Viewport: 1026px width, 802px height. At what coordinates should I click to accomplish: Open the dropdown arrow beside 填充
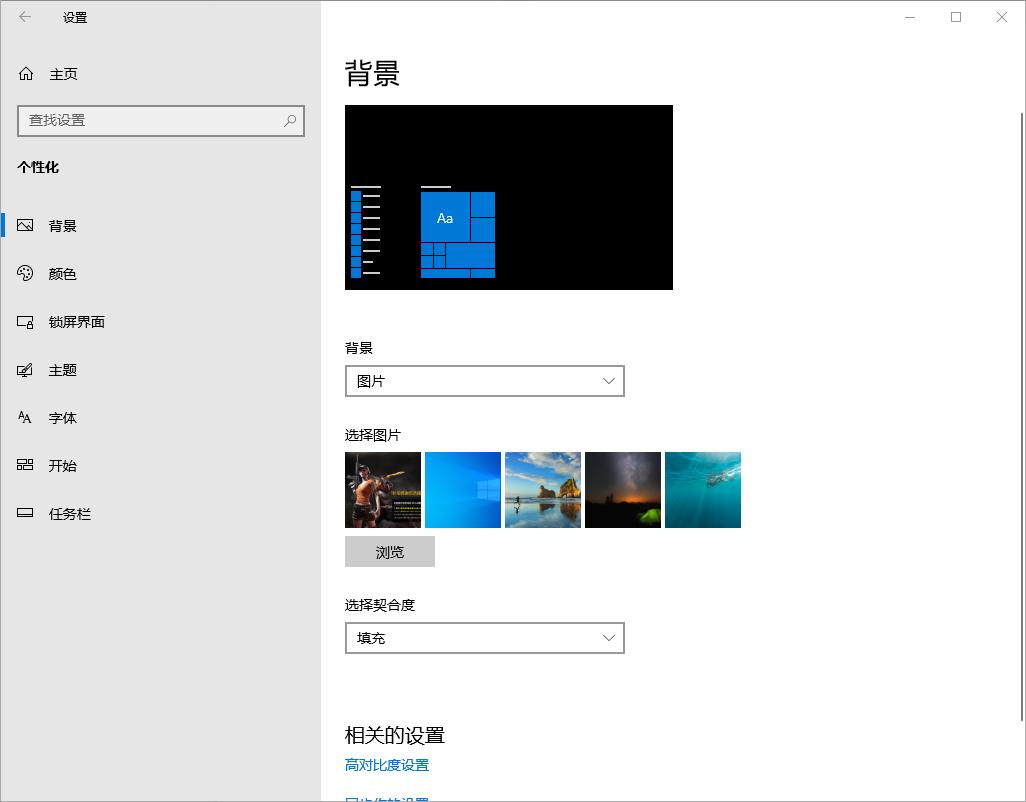609,637
